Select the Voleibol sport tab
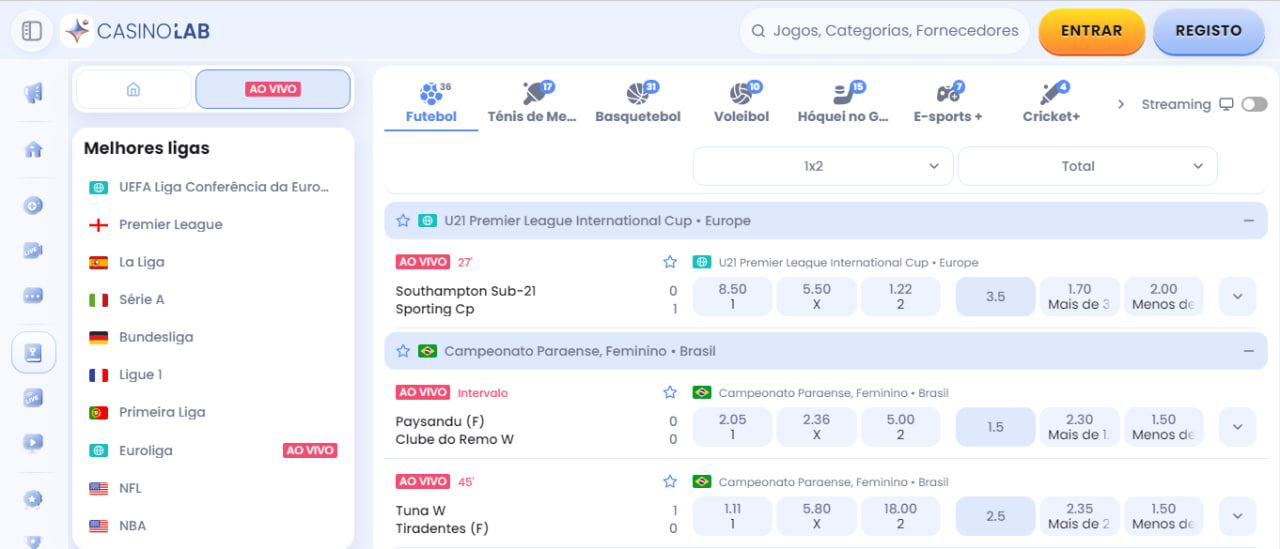Image resolution: width=1280 pixels, height=549 pixels. pos(741,104)
